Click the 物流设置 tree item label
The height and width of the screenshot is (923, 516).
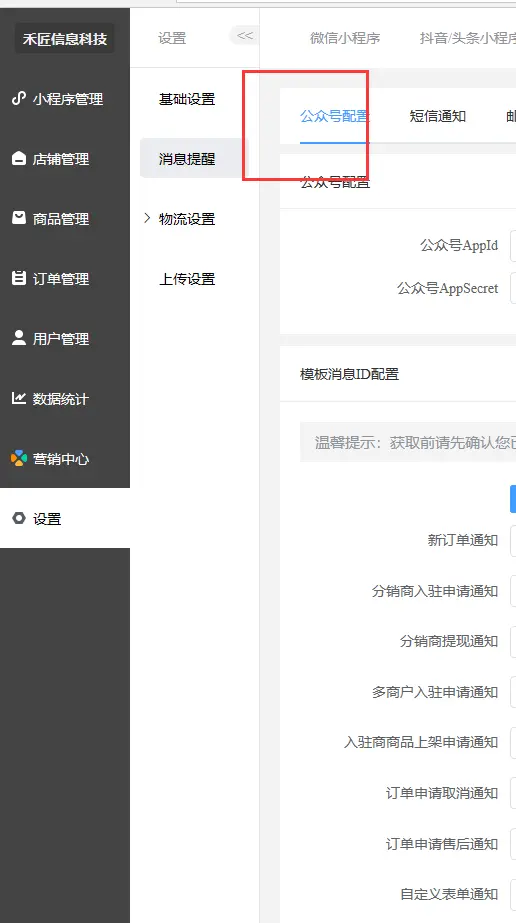(x=187, y=219)
